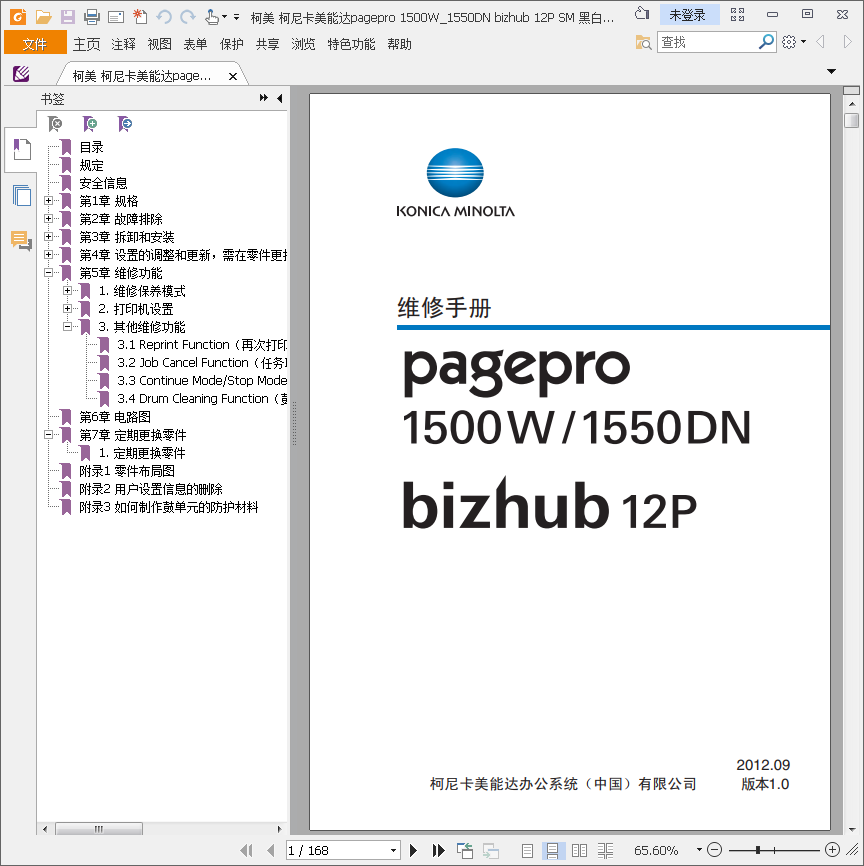This screenshot has width=864, height=866.
Task: Select 附录1 零件布局图 bookmark
Action: click(x=127, y=471)
